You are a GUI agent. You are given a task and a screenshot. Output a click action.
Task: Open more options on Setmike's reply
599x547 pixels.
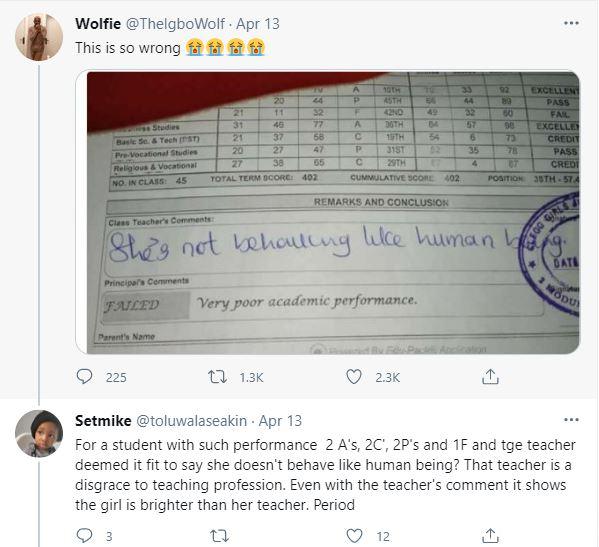[571, 420]
